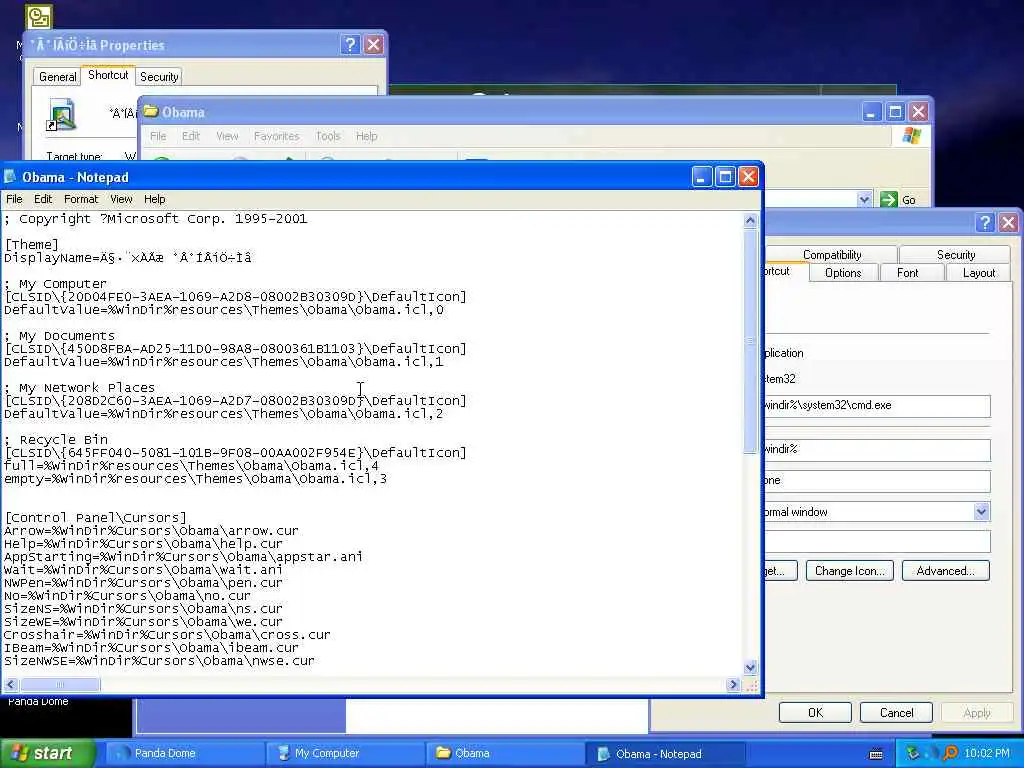The image size is (1024, 768).
Task: Open the File menu in Notepad
Action: tap(14, 199)
